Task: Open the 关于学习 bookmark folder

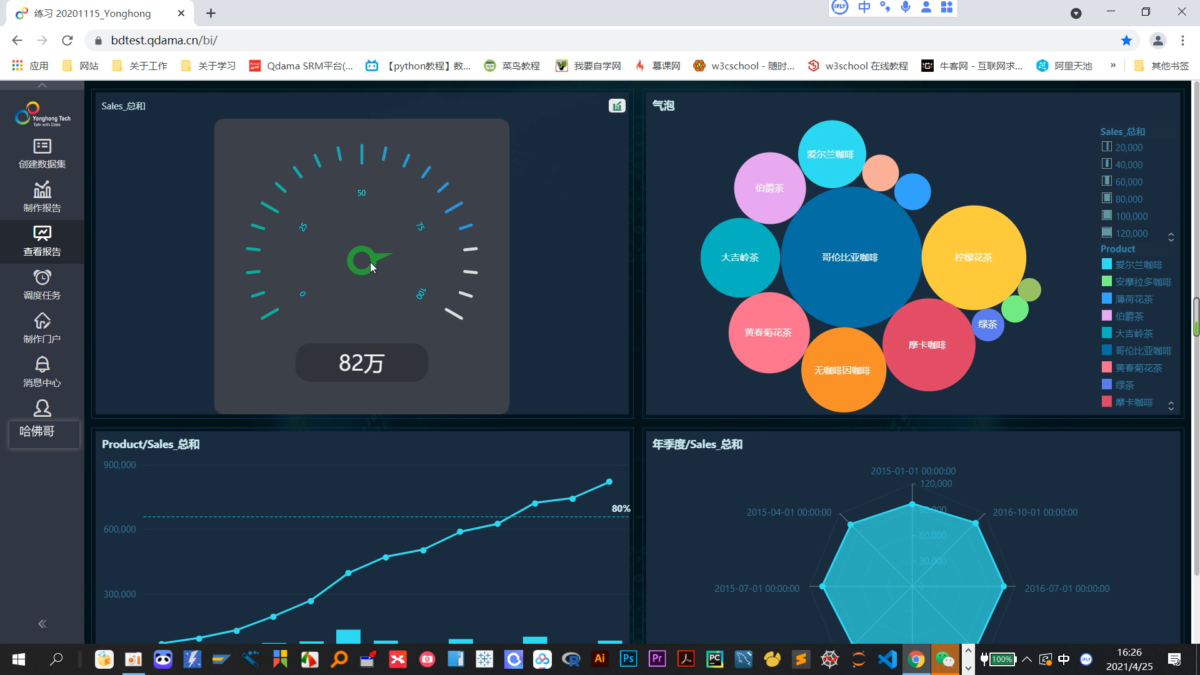Action: [208, 66]
